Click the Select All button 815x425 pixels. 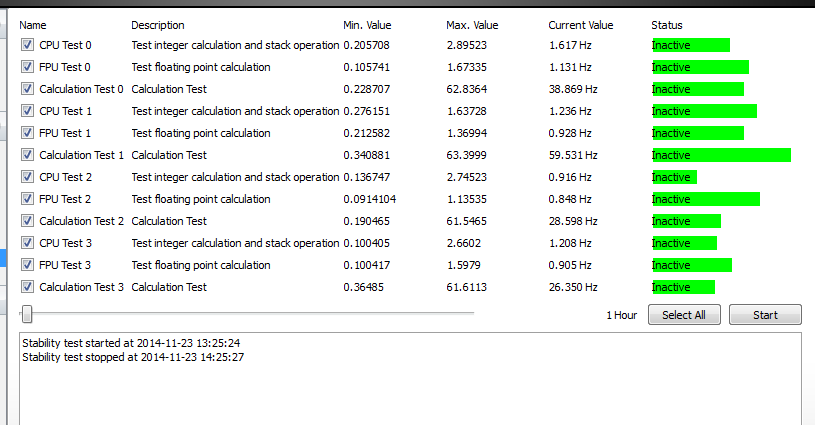[684, 315]
